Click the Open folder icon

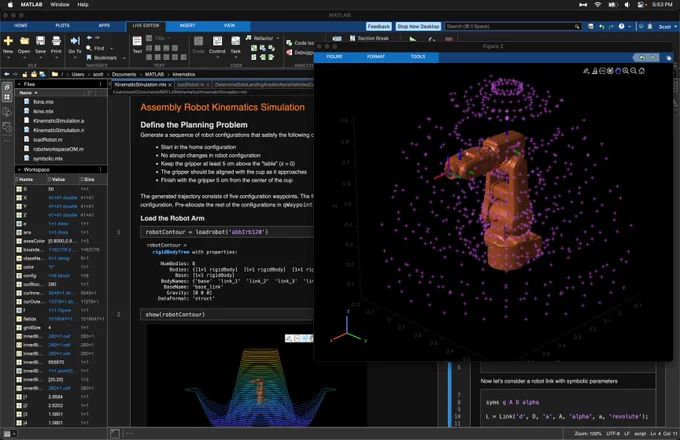[x=24, y=41]
